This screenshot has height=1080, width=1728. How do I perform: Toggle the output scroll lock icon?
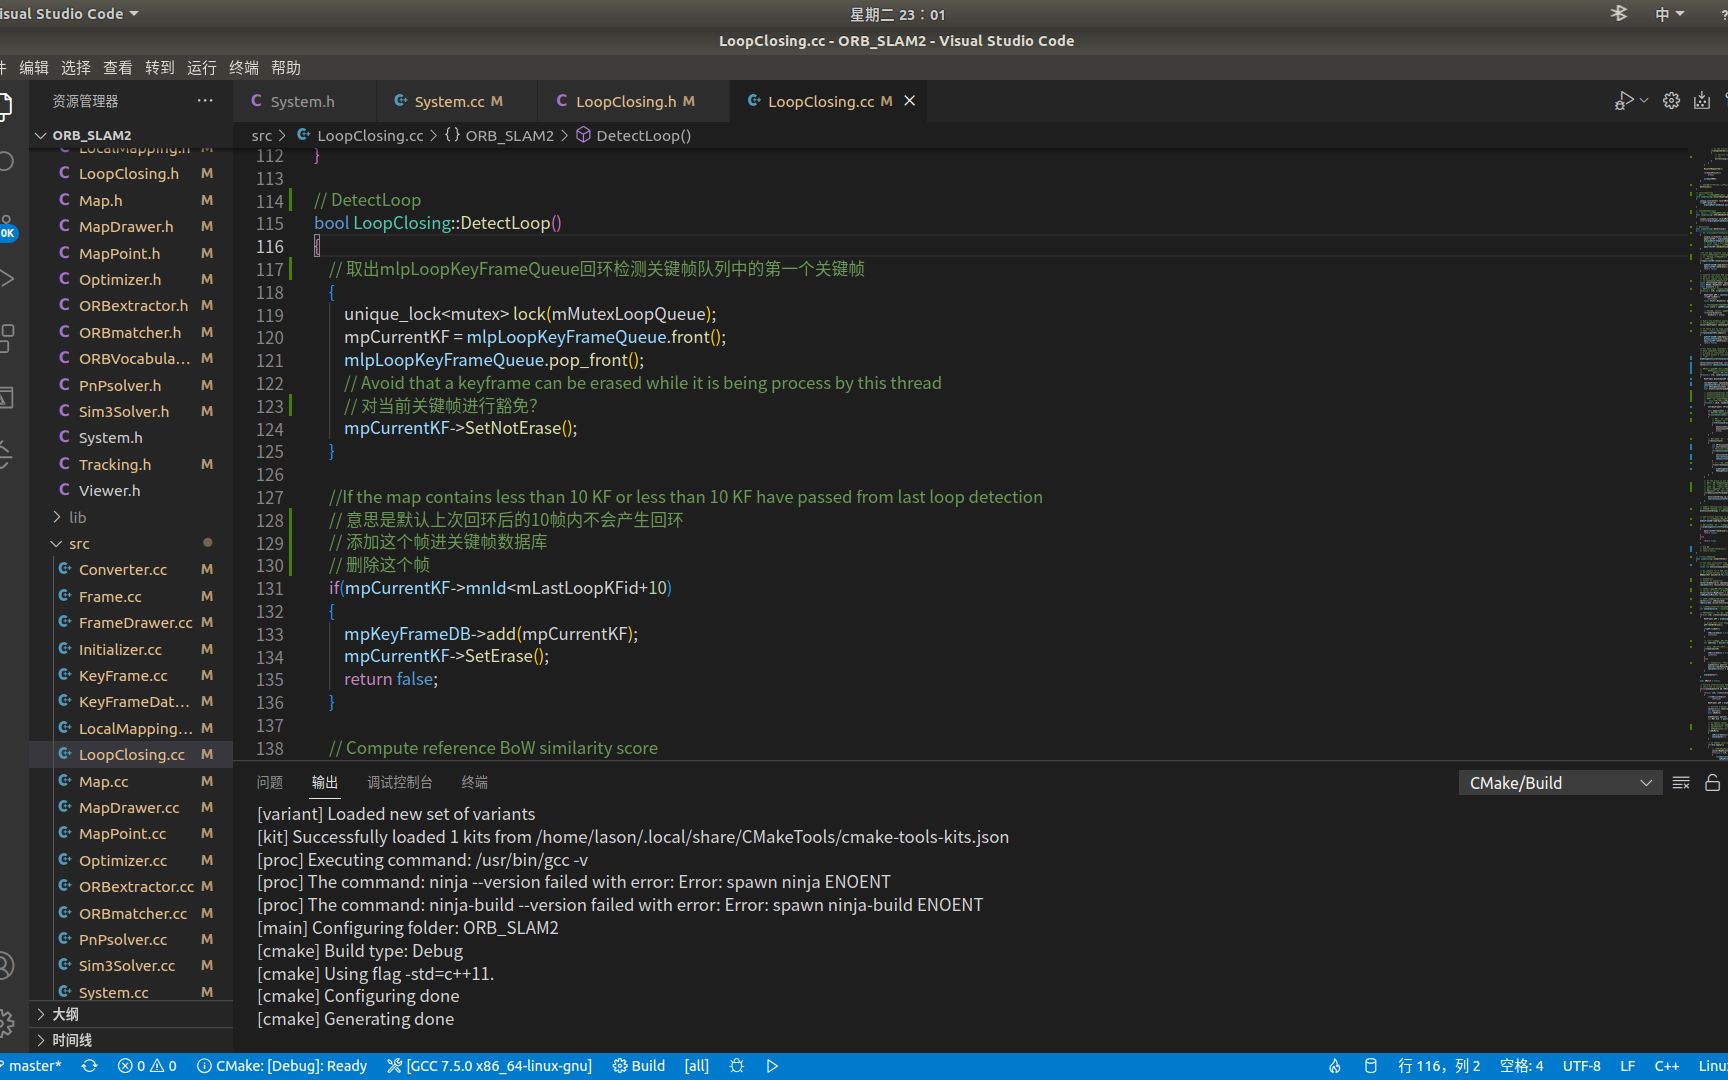coord(1712,783)
